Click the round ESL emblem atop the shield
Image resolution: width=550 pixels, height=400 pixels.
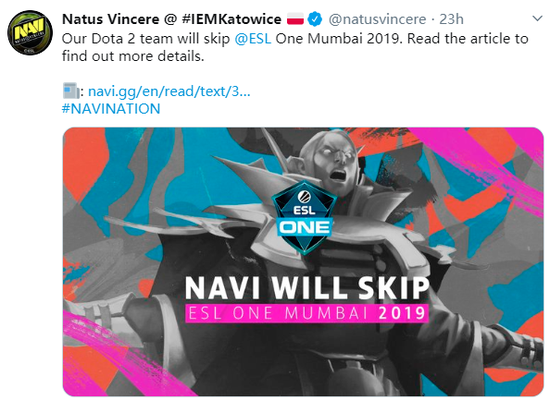(304, 196)
